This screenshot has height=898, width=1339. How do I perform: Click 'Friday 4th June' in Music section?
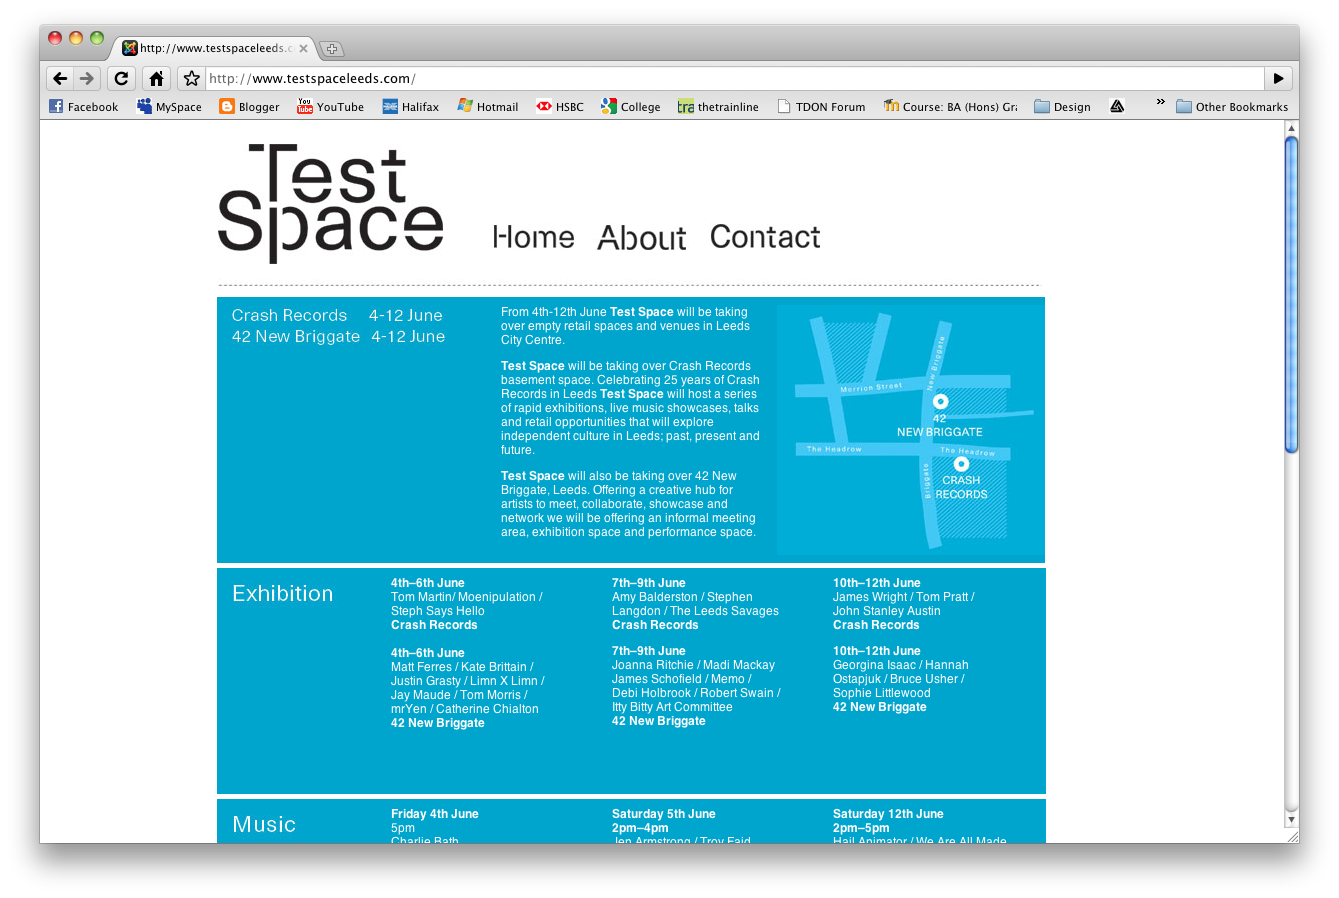coord(435,814)
